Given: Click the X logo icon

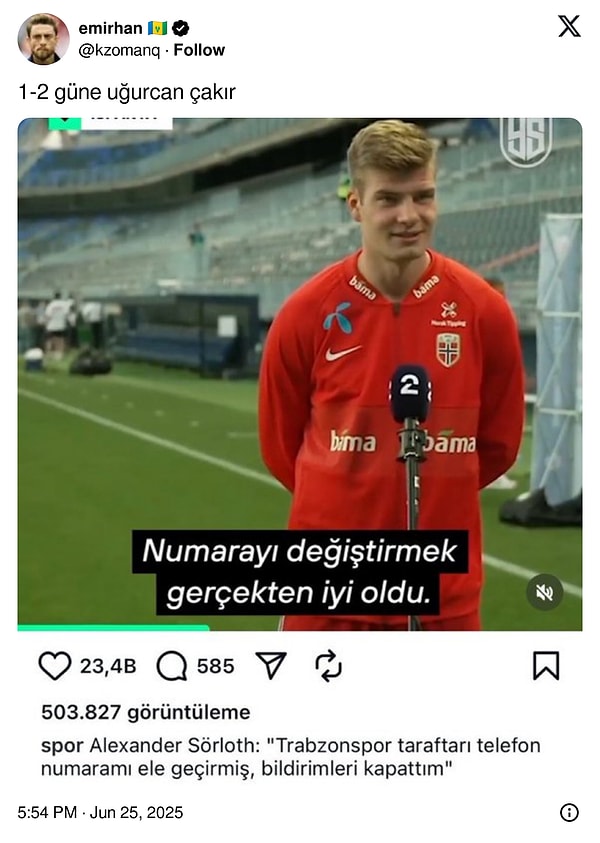Looking at the screenshot, I should point(569,26).
